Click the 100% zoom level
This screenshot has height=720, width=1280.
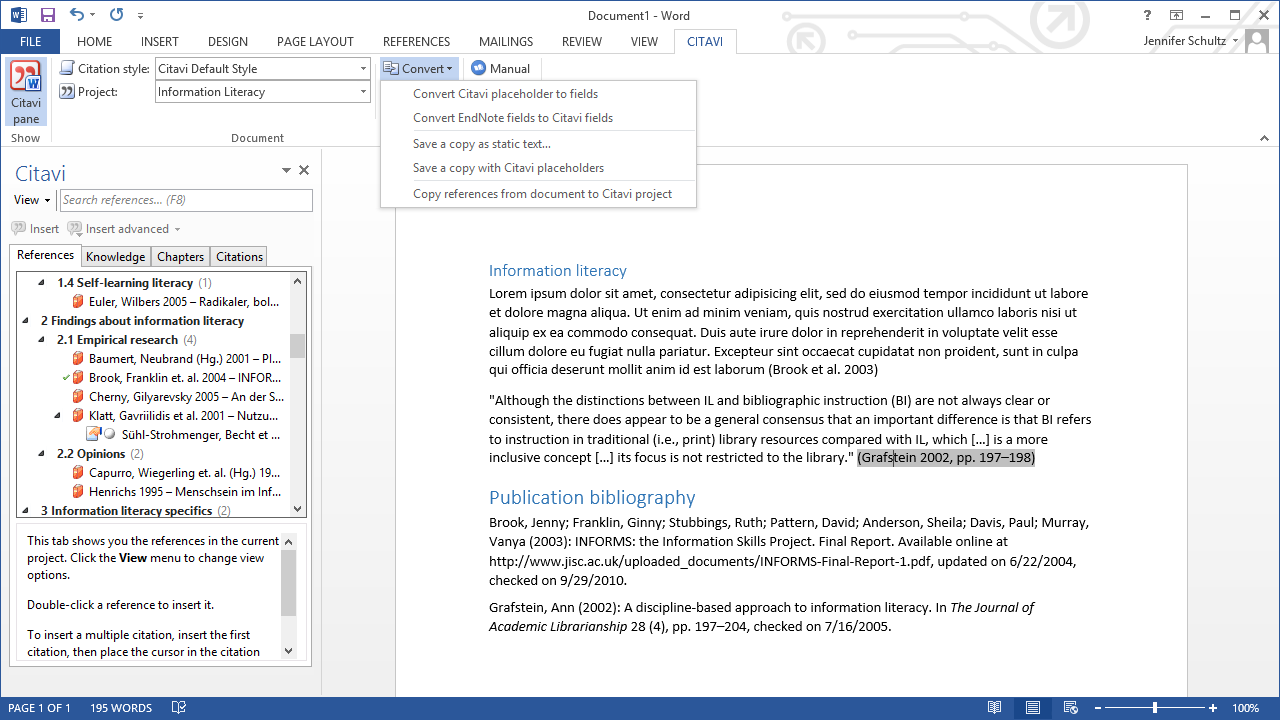click(1246, 708)
